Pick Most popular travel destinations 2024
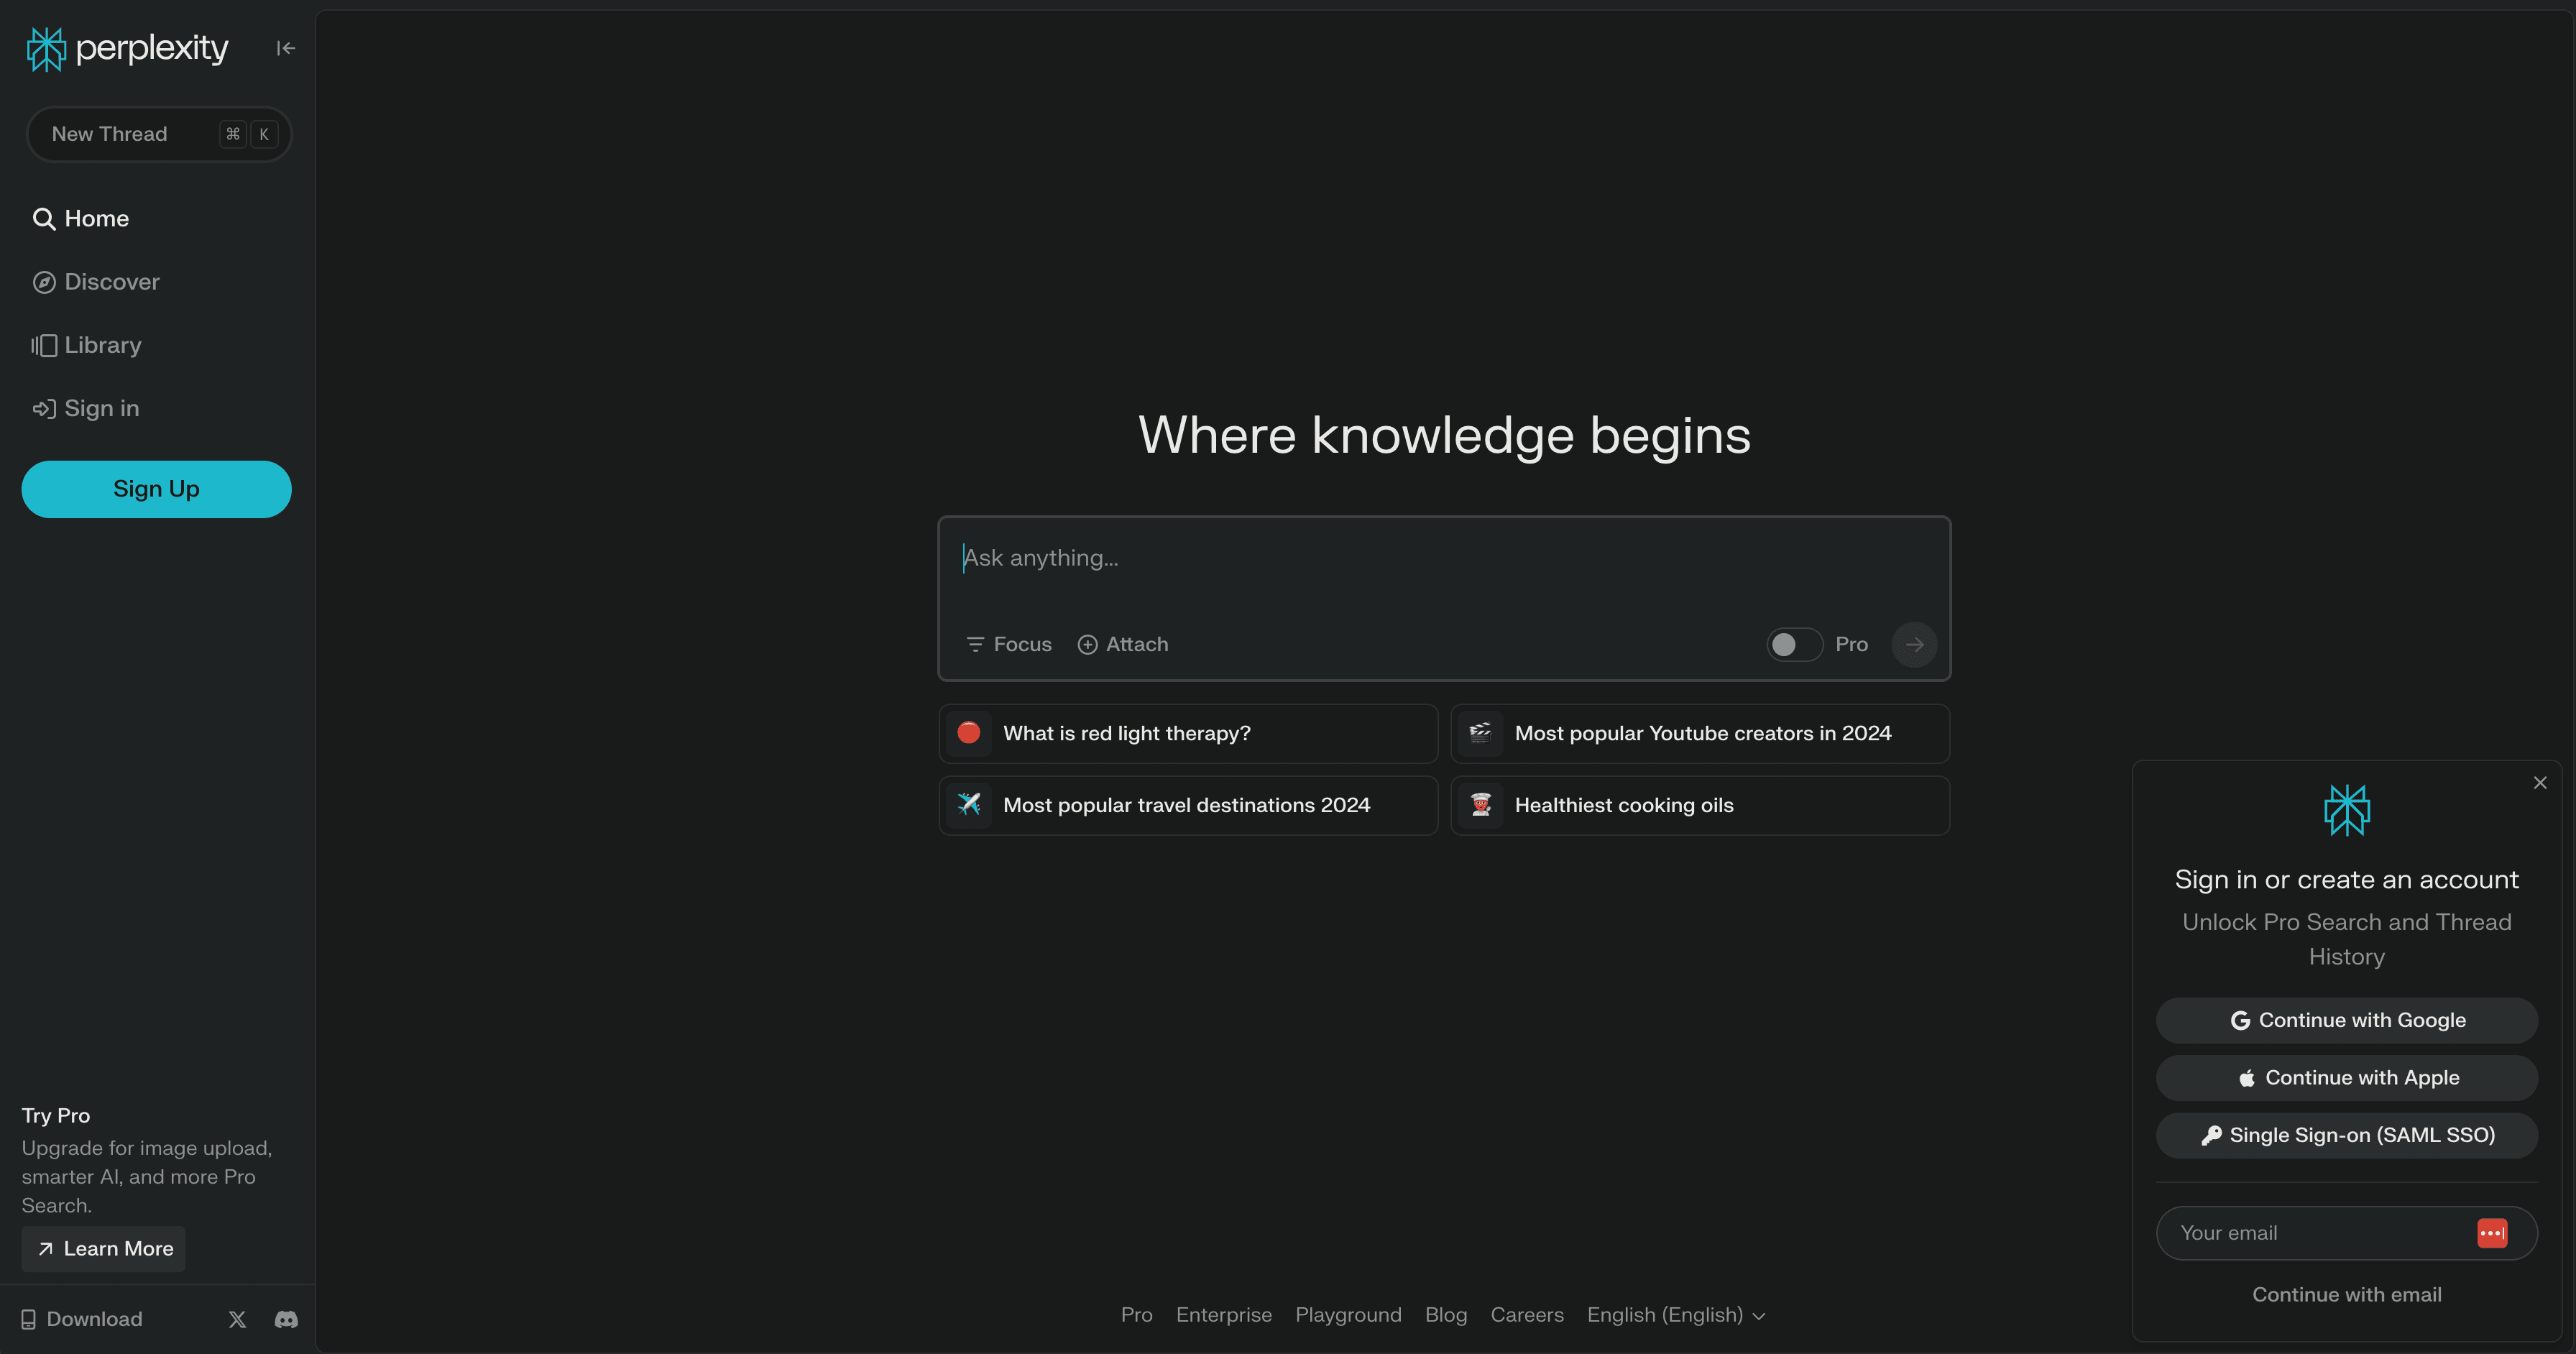 pyautogui.click(x=1188, y=806)
